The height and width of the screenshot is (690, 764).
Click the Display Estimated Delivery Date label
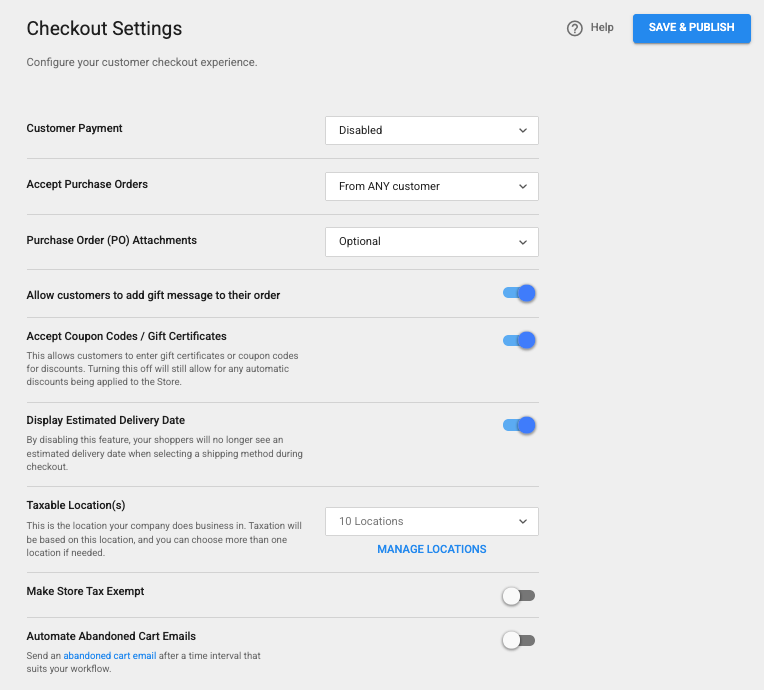(106, 420)
